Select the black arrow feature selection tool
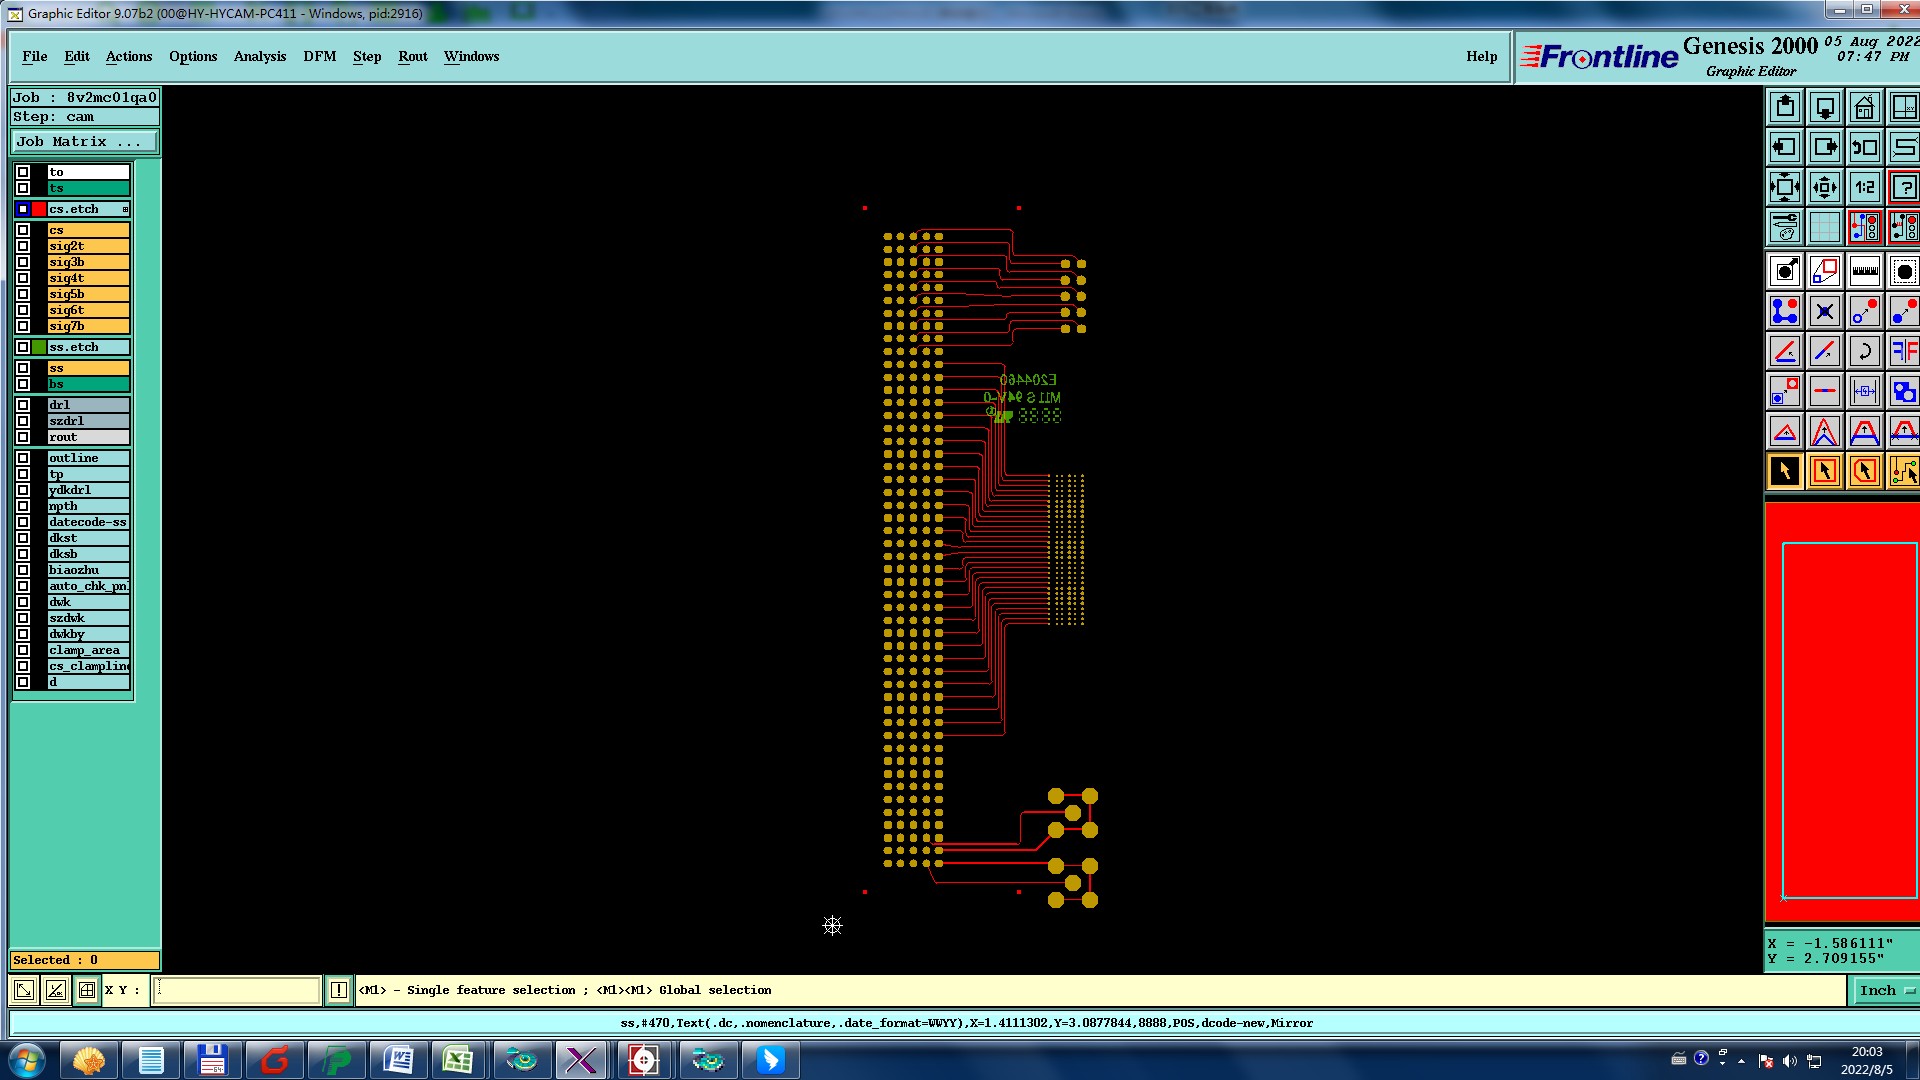The width and height of the screenshot is (1920, 1080). click(1785, 471)
